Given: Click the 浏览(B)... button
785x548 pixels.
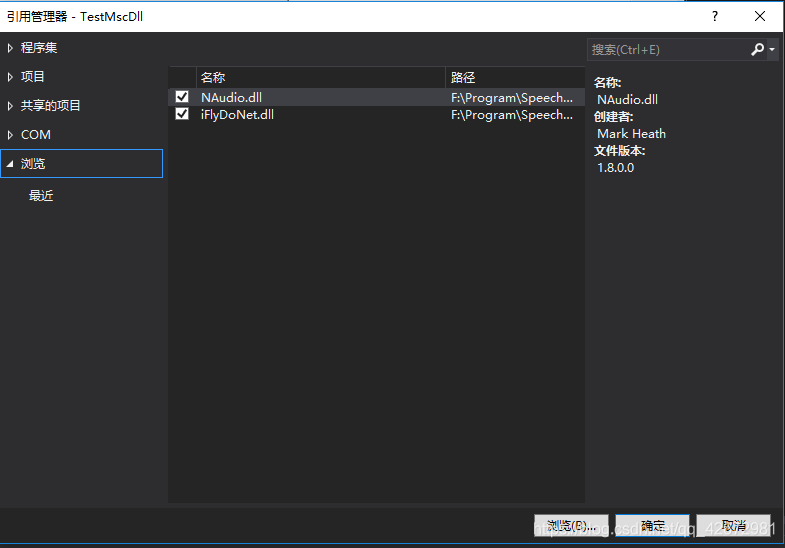Looking at the screenshot, I should (x=571, y=525).
